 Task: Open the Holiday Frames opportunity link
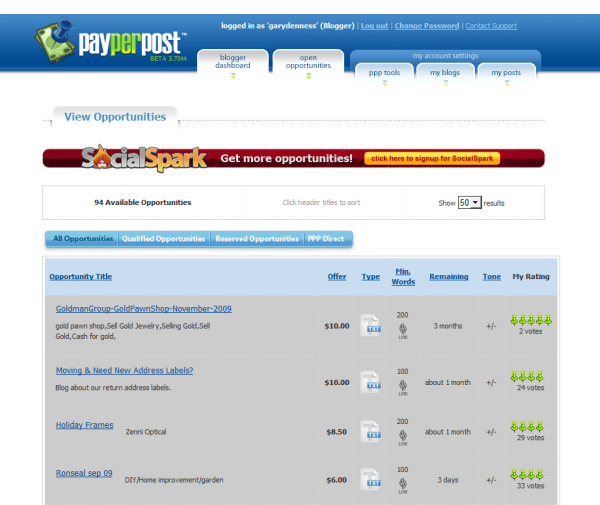click(x=84, y=425)
